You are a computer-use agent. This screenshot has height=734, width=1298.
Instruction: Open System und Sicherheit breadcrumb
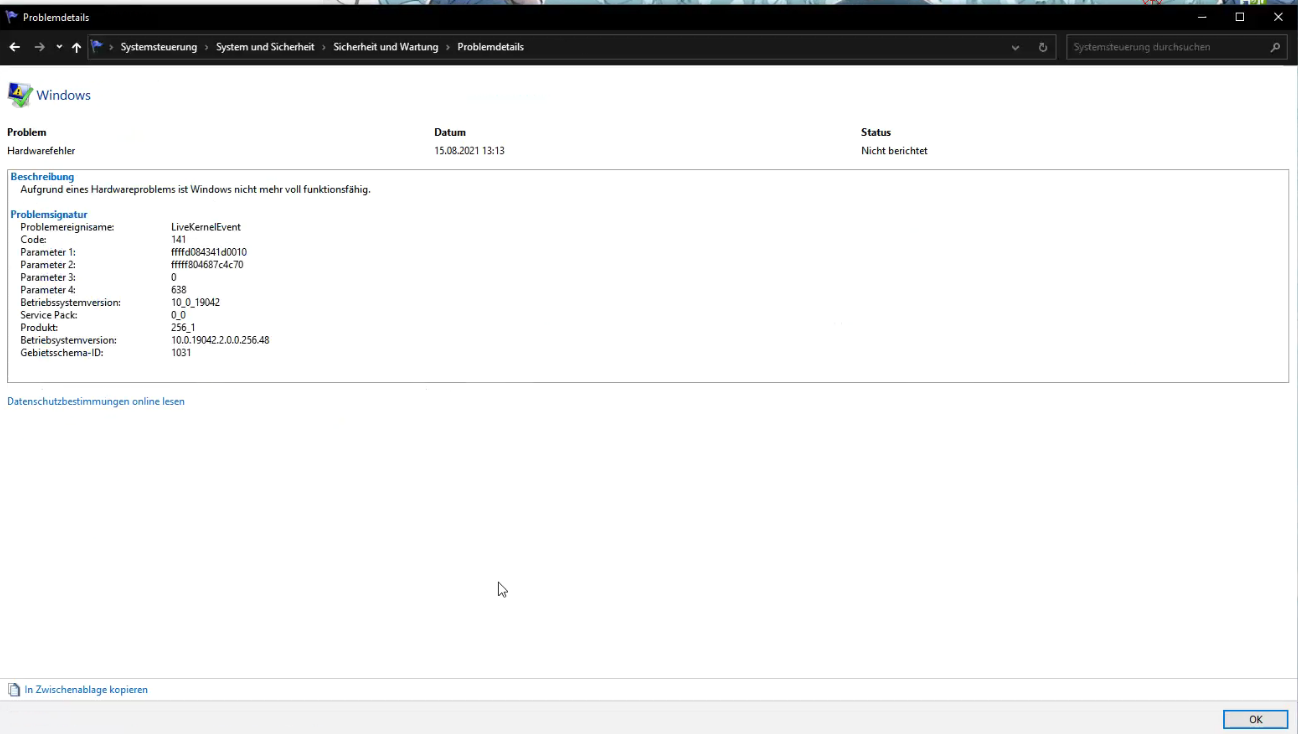pos(265,47)
